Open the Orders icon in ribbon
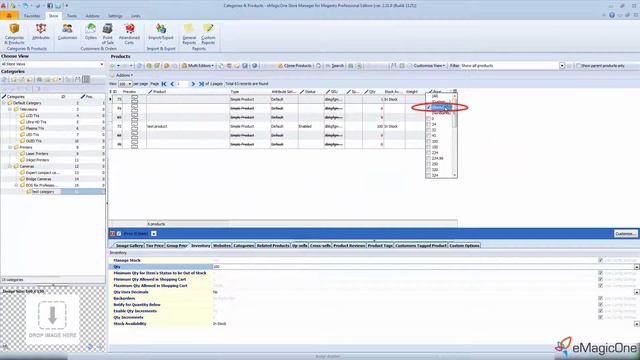 tap(91, 32)
